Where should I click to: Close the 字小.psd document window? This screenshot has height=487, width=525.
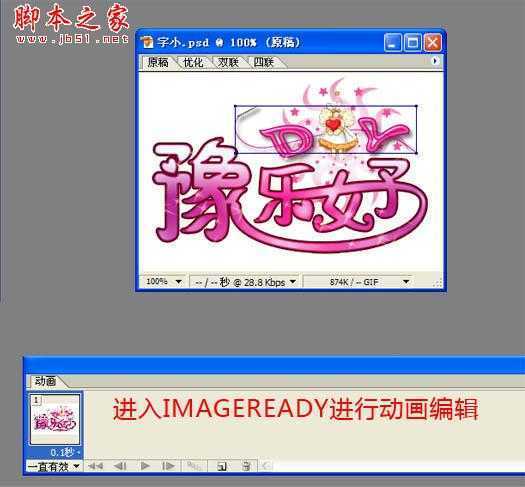point(433,43)
